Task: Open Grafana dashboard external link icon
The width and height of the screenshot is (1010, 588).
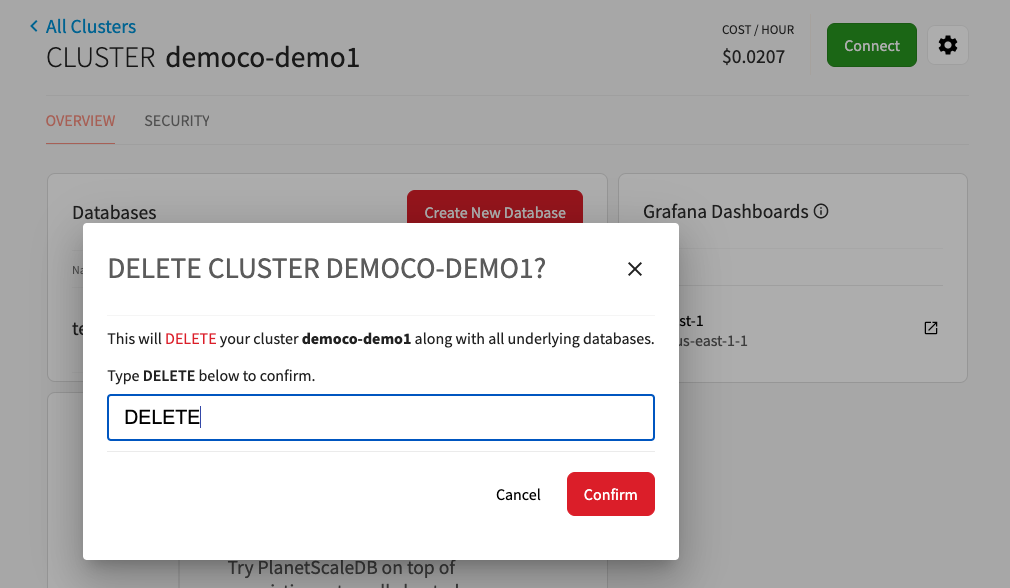Action: tap(931, 328)
